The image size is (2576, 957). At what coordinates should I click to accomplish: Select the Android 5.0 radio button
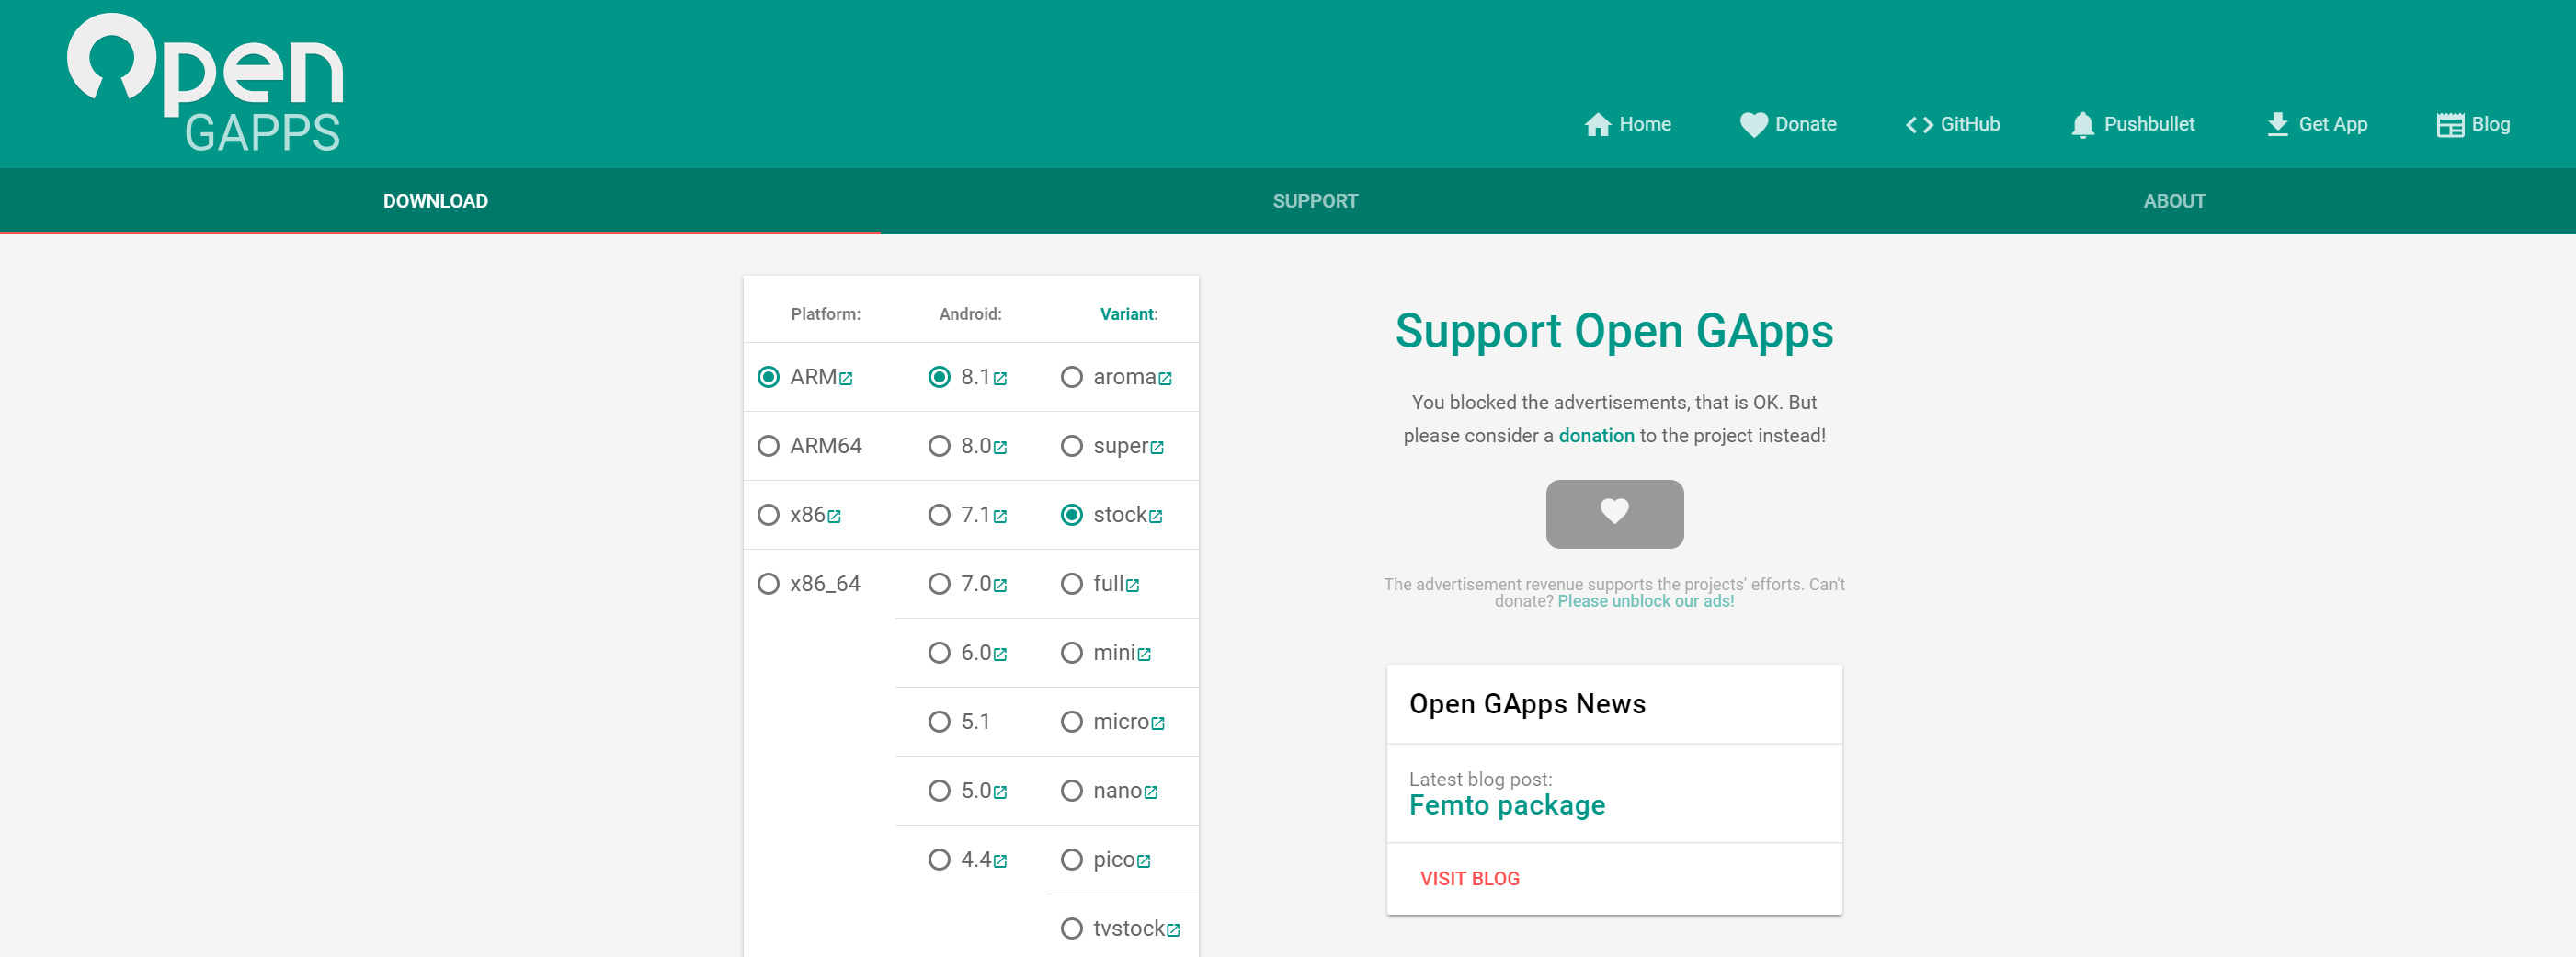point(939,791)
